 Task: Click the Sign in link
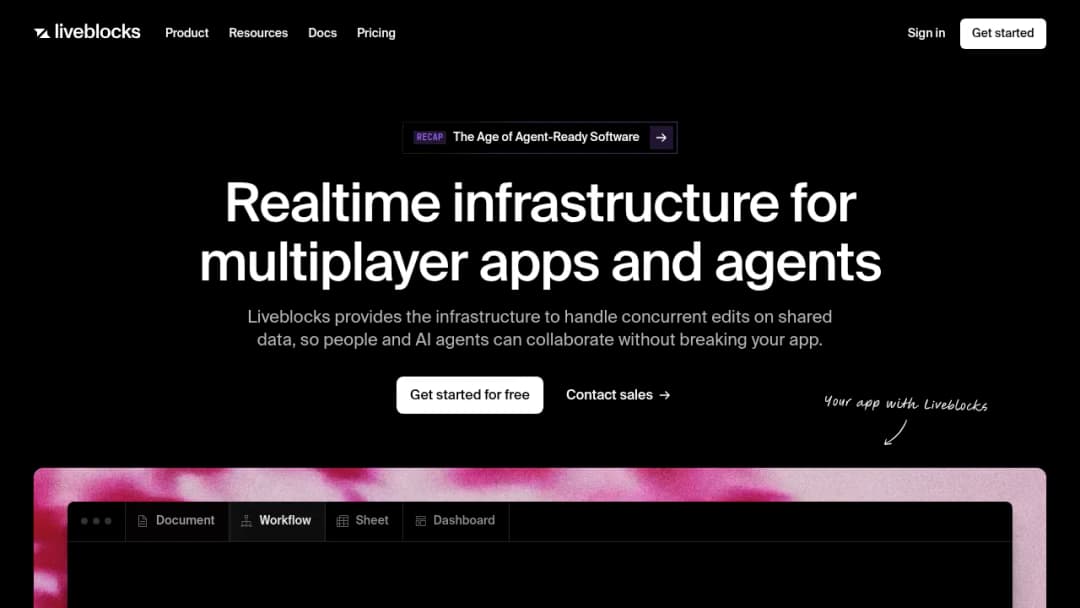click(926, 33)
